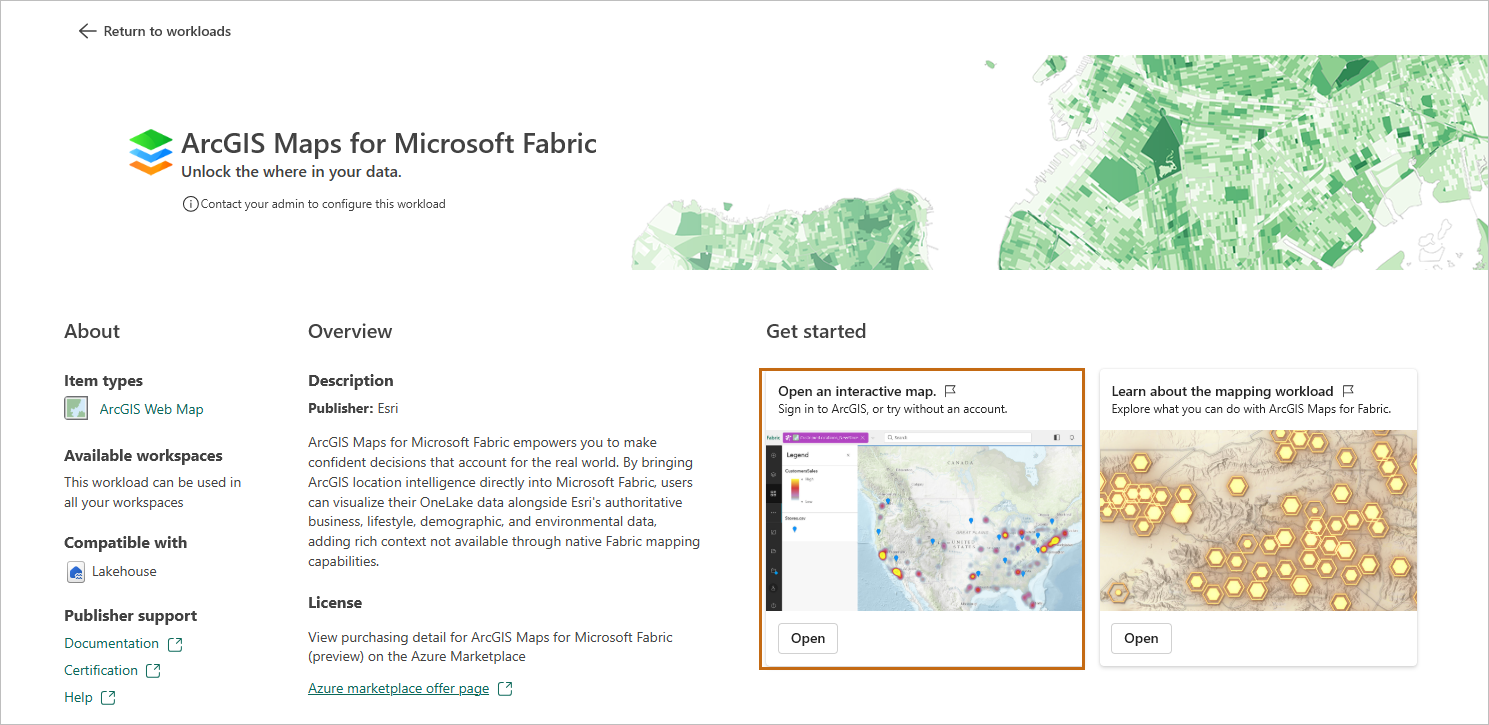Open the Azure marketplace offer page link
Screen dimensions: 1489x725
tap(398, 689)
